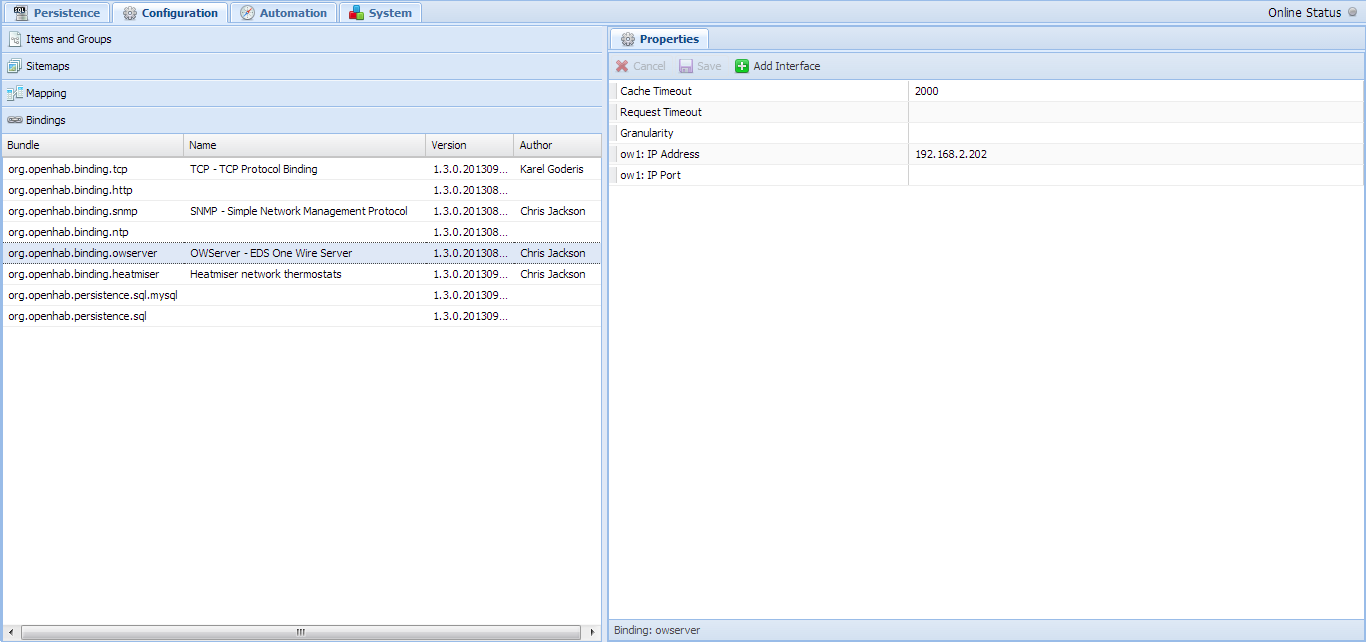Edit the Cache Timeout value 2000
The height and width of the screenshot is (642, 1366).
point(1135,91)
